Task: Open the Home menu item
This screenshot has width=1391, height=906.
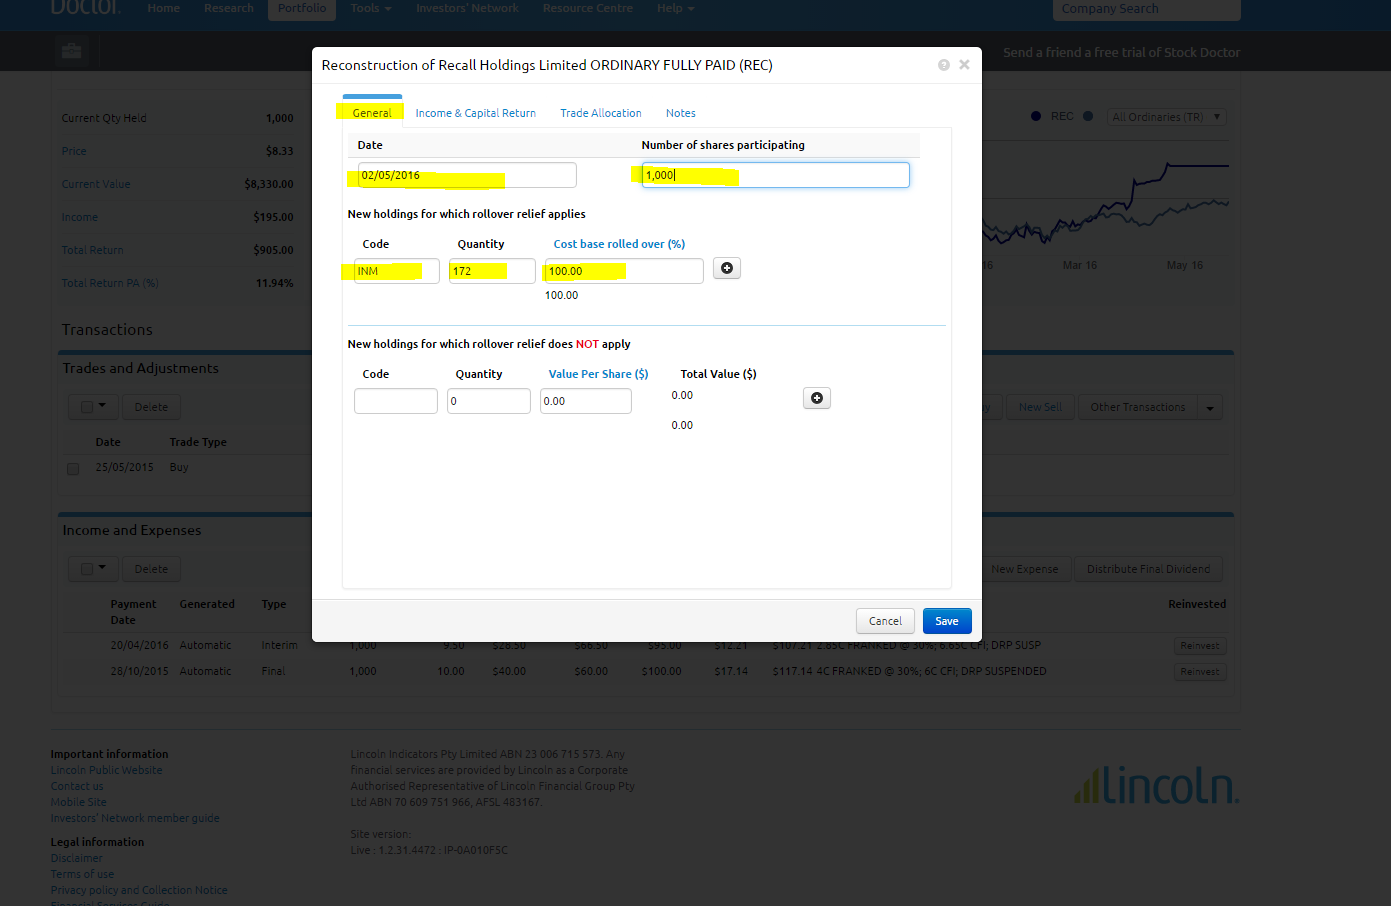Action: click(164, 8)
